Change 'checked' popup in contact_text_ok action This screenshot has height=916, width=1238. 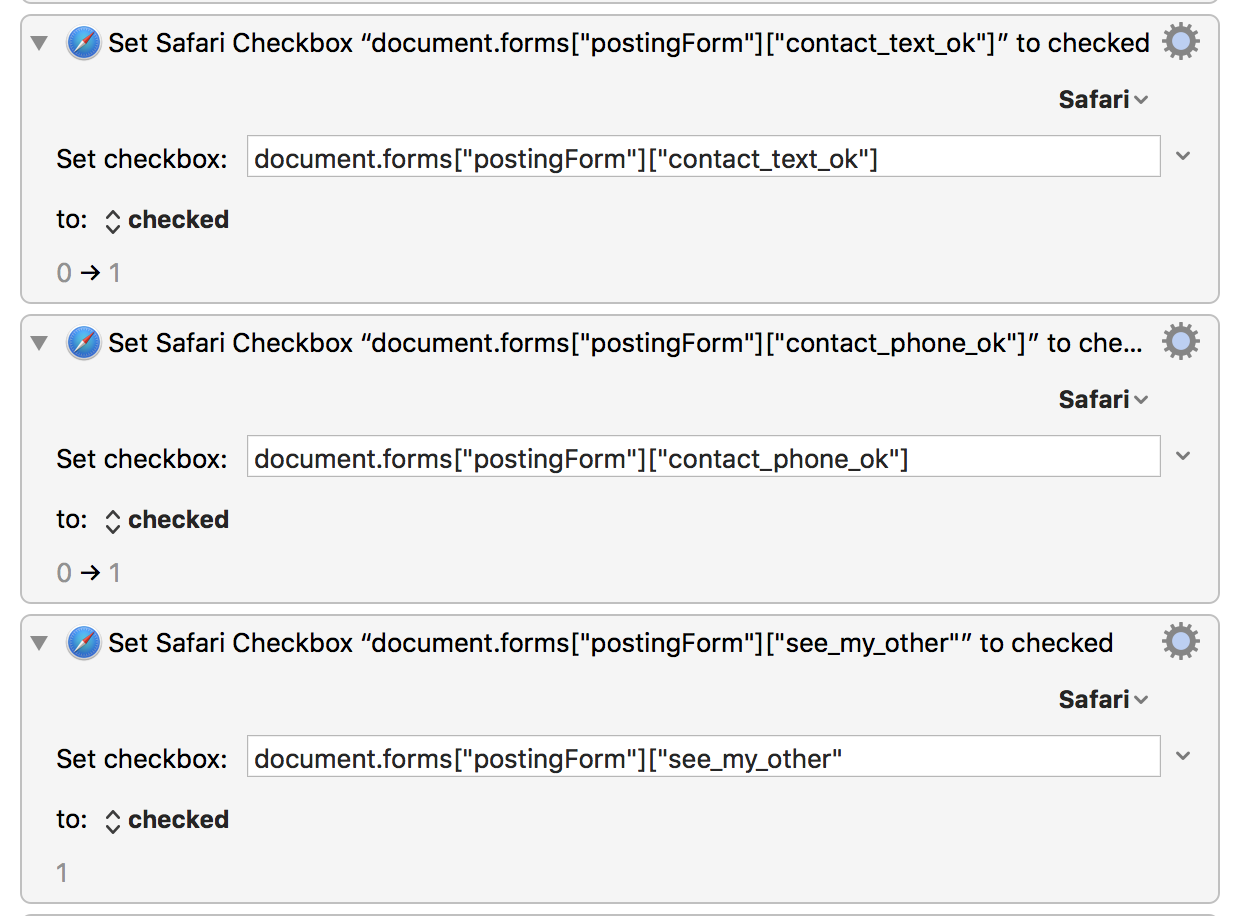click(x=167, y=220)
